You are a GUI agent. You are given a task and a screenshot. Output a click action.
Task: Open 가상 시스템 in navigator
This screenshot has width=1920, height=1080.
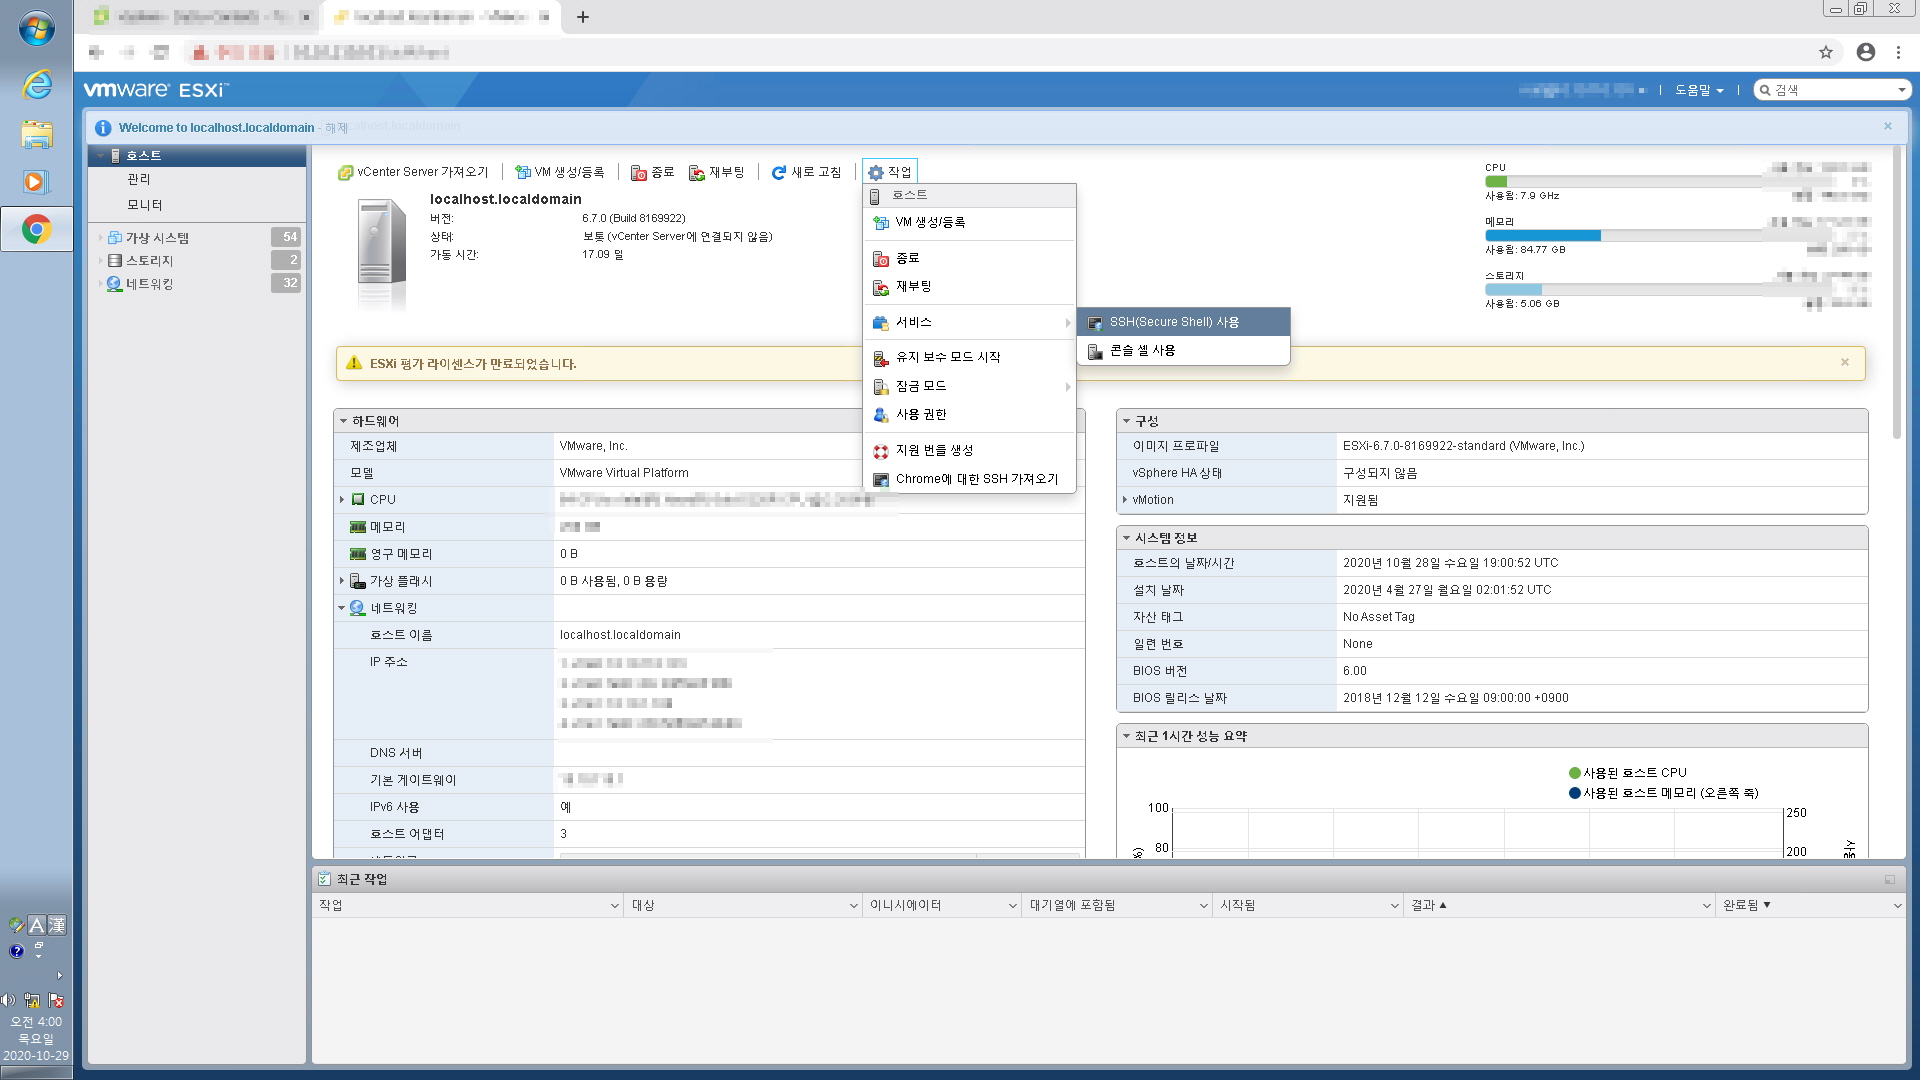(157, 238)
